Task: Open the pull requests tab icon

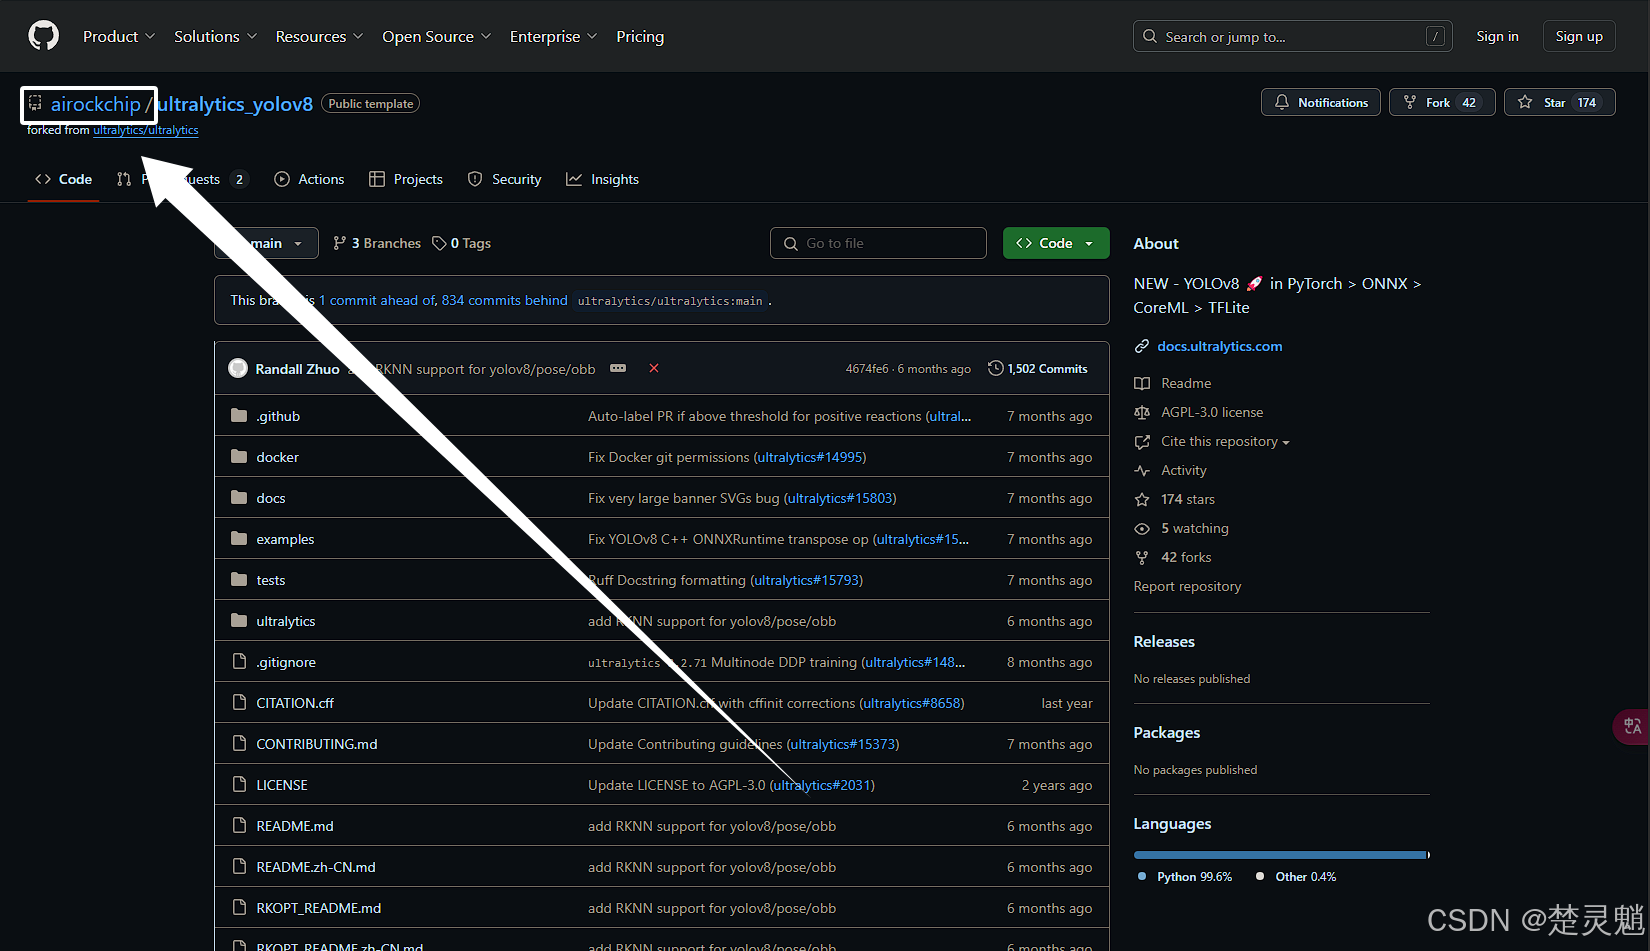Action: [x=124, y=179]
